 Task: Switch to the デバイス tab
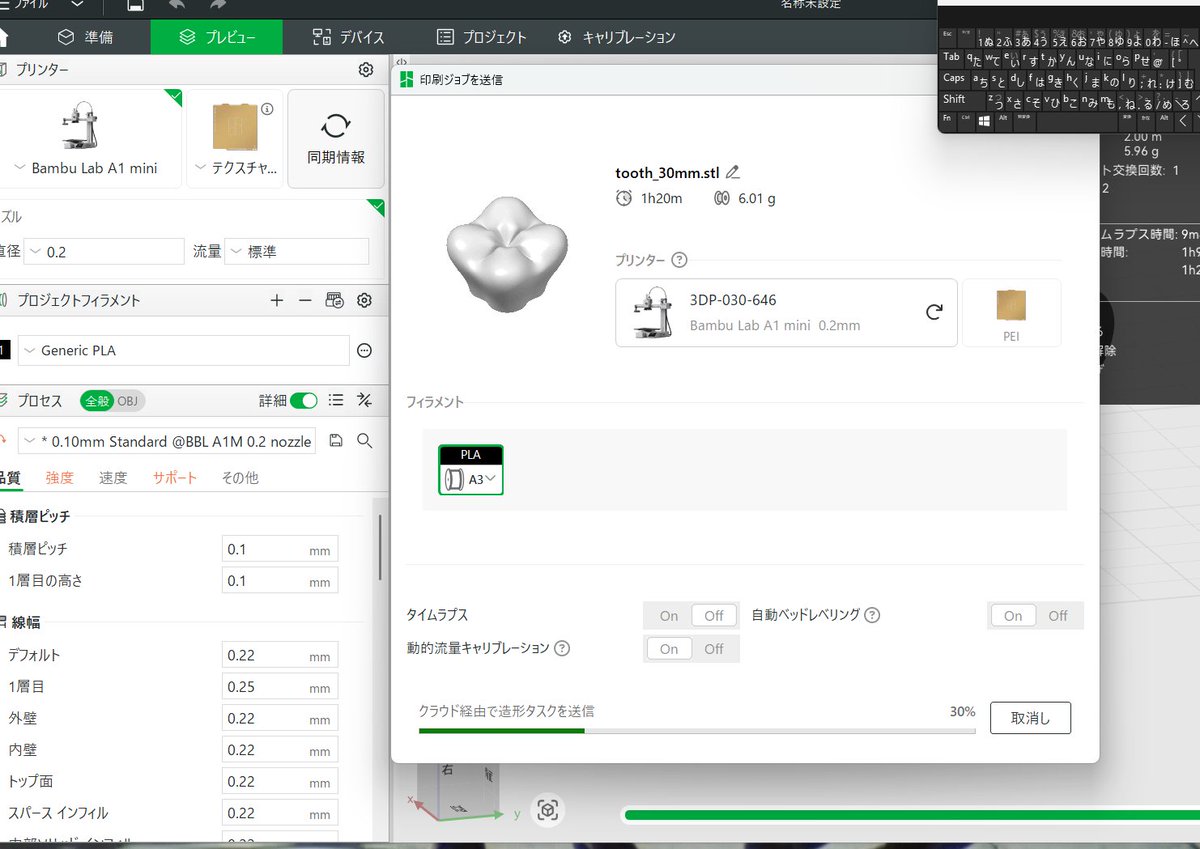(349, 37)
